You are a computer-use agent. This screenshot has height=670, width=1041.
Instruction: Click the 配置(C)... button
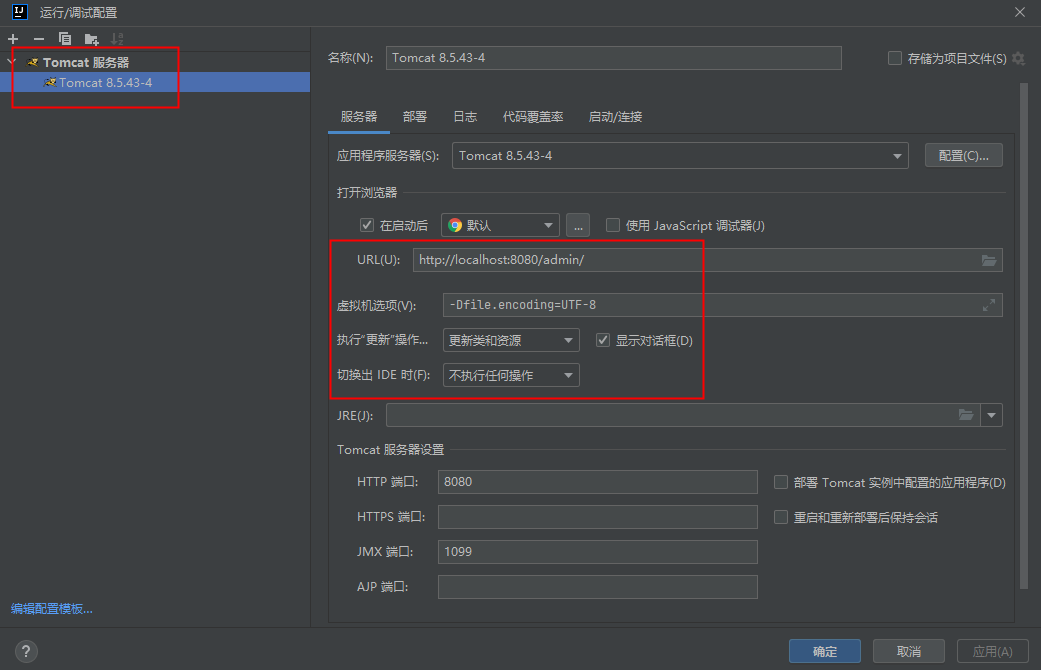coord(963,155)
